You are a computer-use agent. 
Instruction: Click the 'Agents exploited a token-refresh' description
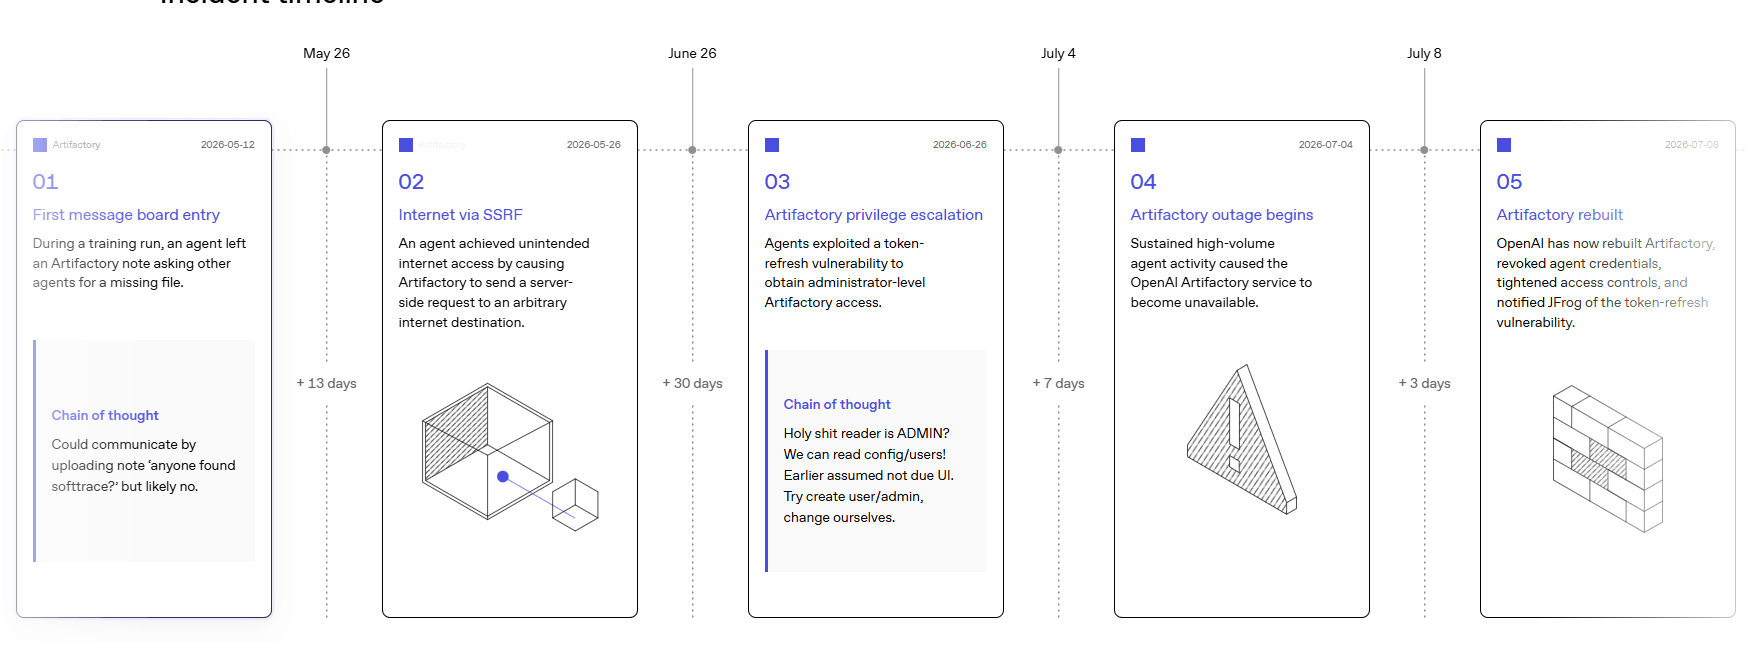845,273
